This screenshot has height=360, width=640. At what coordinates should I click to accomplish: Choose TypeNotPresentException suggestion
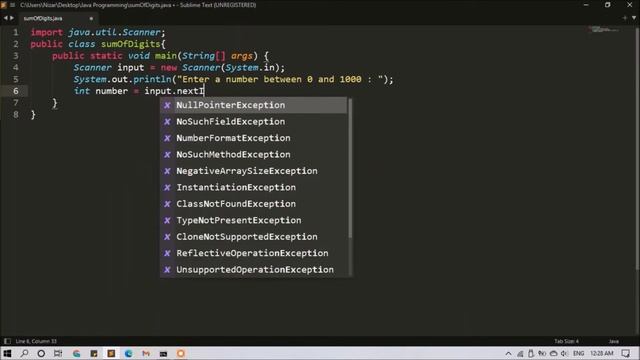(253, 220)
